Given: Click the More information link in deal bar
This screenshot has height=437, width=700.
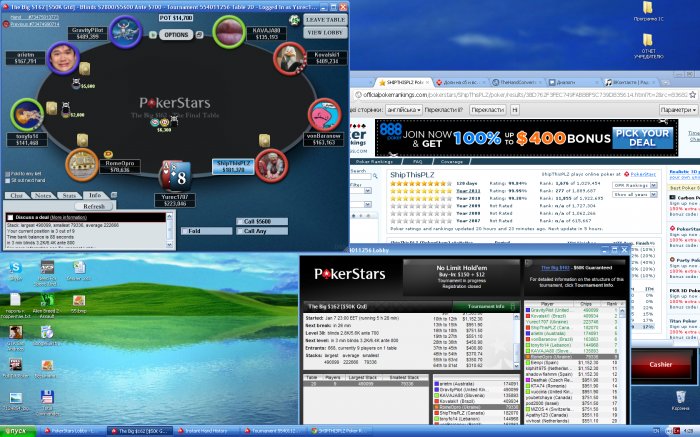Looking at the screenshot, I should coord(68,217).
